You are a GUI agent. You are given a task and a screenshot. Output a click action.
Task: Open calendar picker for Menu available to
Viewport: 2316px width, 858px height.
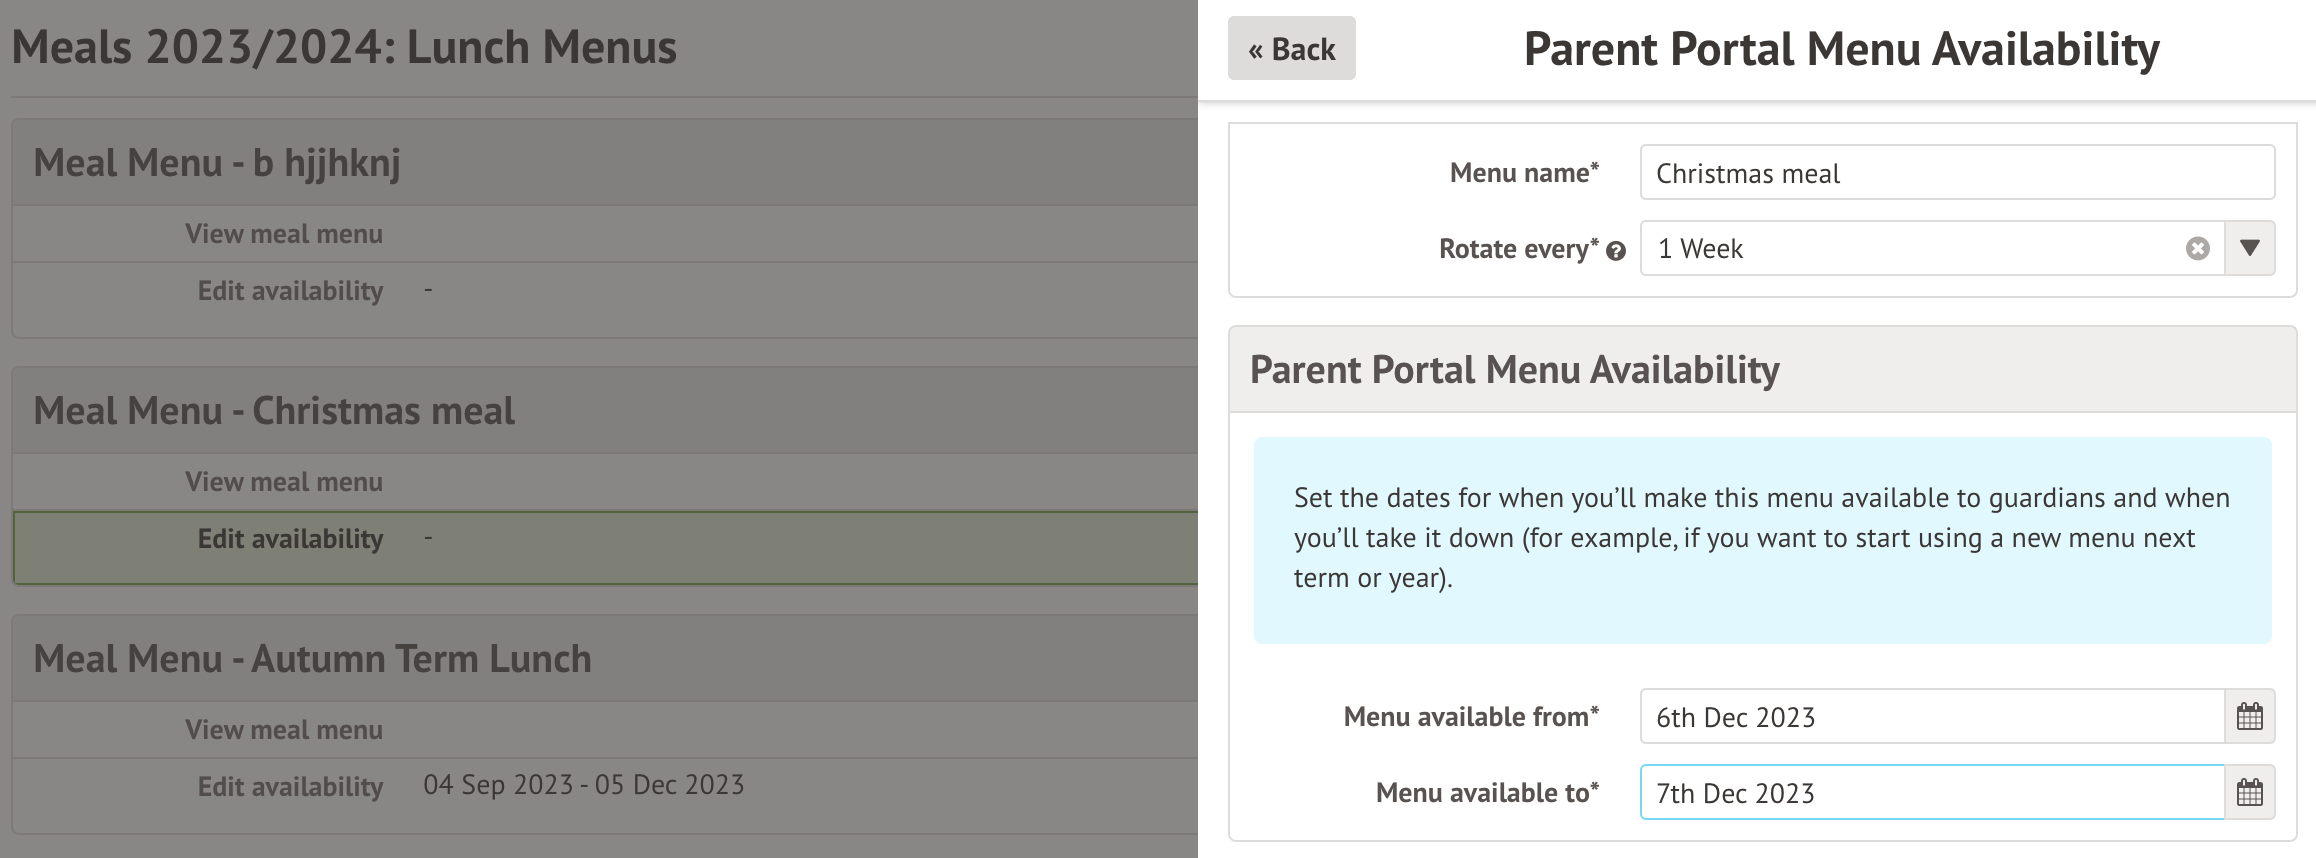click(2250, 792)
